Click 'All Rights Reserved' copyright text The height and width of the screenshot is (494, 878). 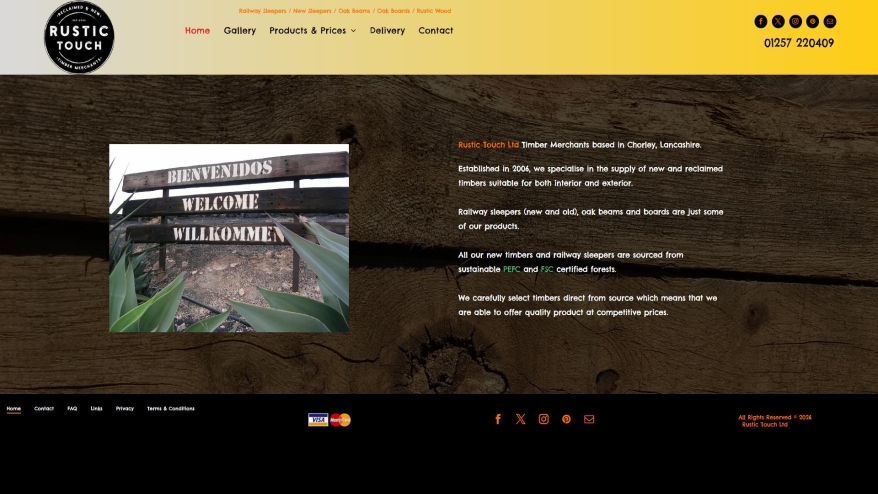tap(774, 421)
